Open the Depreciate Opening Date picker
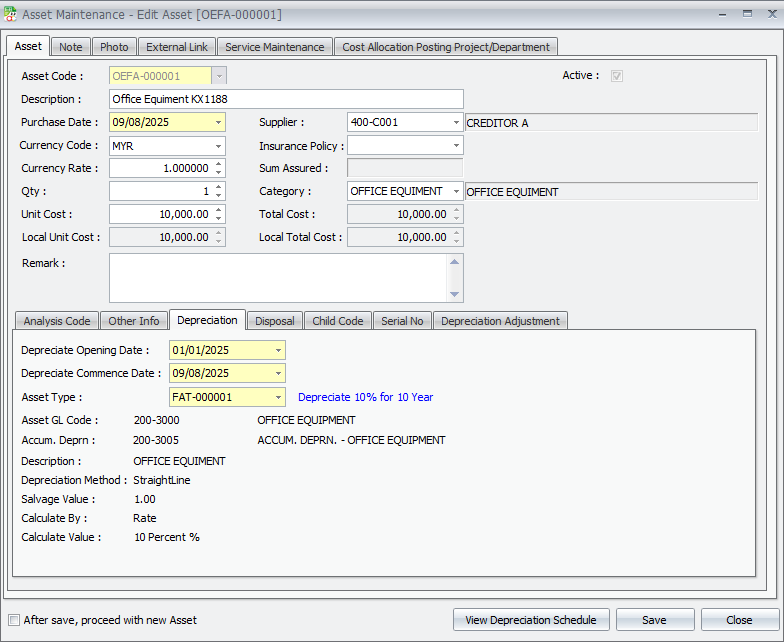Image resolution: width=784 pixels, height=642 pixels. click(278, 350)
